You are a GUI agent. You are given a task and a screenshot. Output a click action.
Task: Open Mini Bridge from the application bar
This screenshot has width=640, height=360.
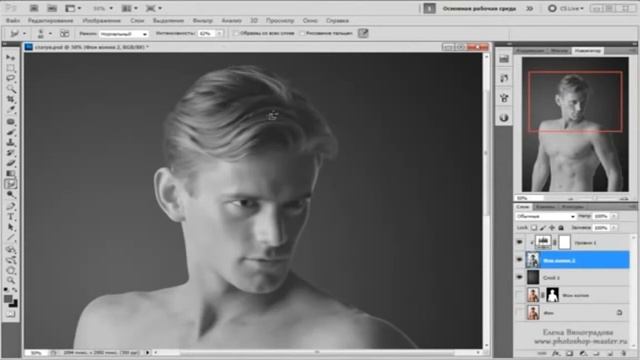(x=52, y=8)
